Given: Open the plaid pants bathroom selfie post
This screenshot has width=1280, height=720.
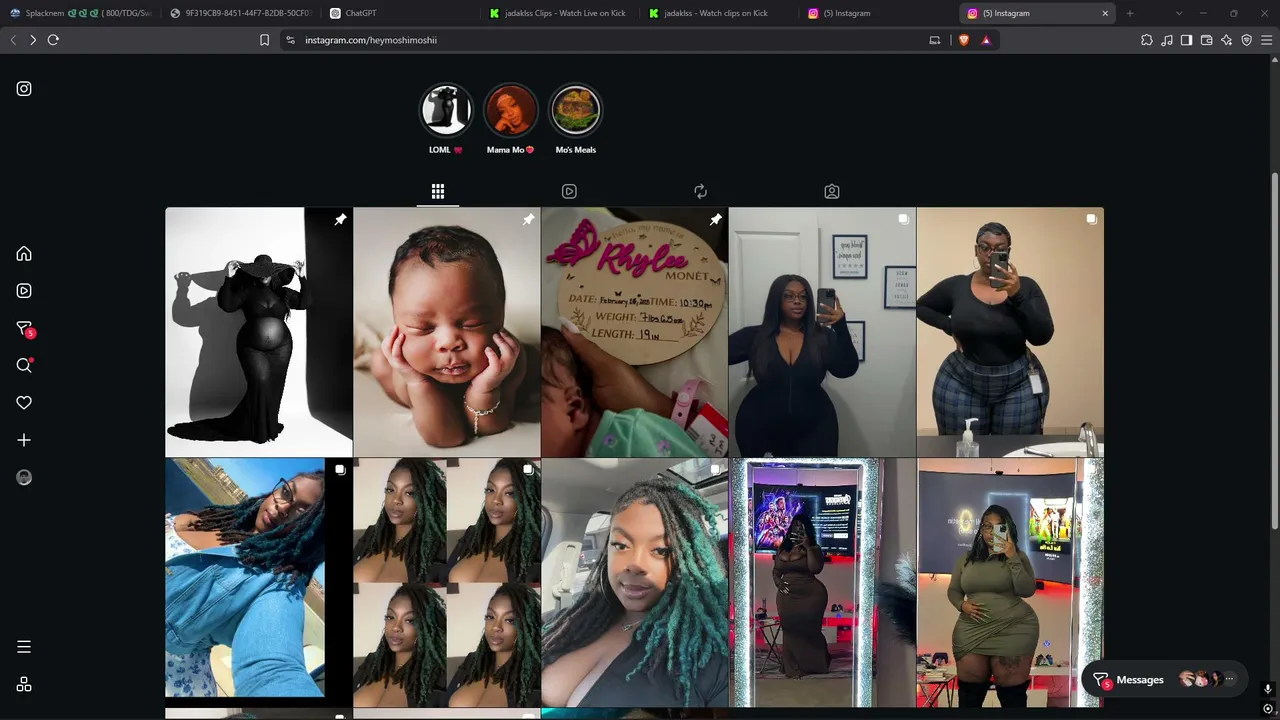Looking at the screenshot, I should (x=1010, y=332).
